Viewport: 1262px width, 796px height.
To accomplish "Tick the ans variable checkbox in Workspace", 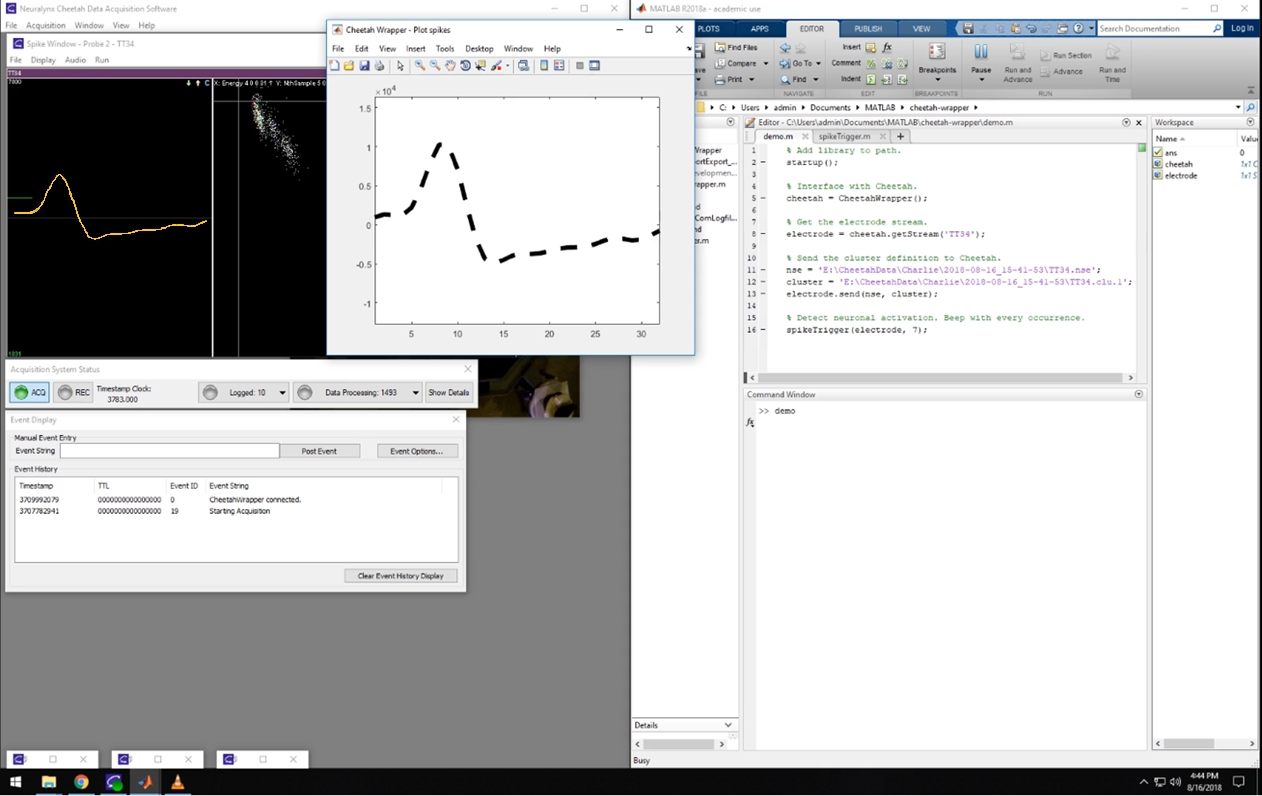I will 1158,153.
